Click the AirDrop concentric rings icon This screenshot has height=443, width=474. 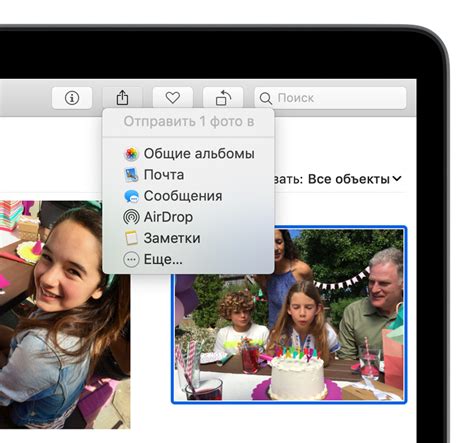(131, 217)
